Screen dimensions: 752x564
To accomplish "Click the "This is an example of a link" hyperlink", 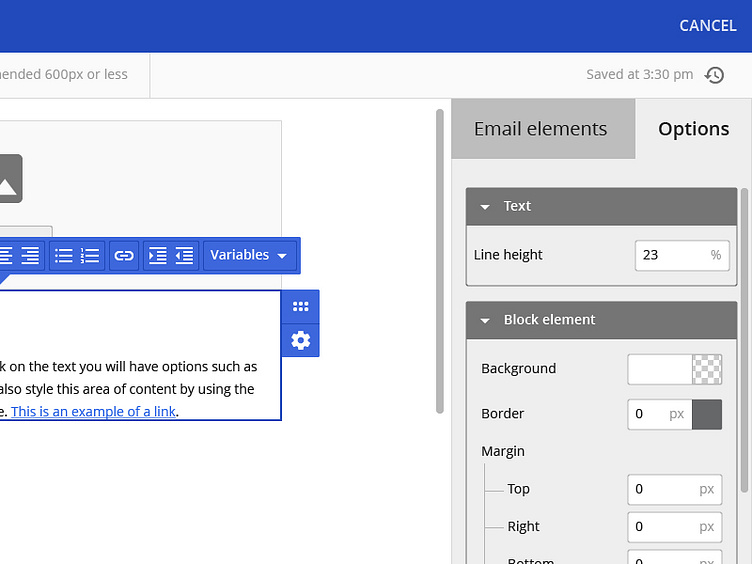I will pos(94,411).
